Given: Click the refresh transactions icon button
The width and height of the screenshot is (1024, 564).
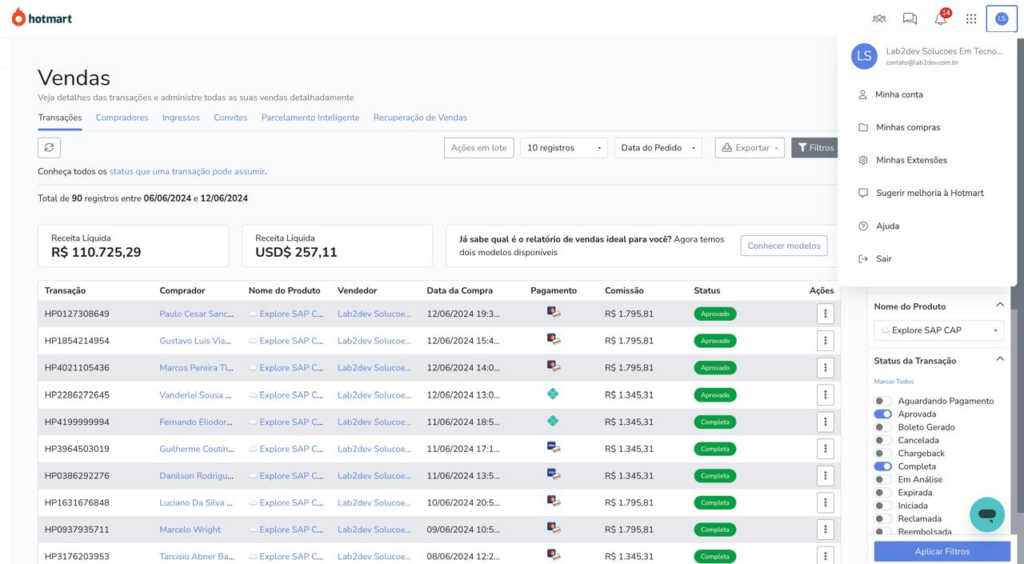Looking at the screenshot, I should click(x=49, y=148).
